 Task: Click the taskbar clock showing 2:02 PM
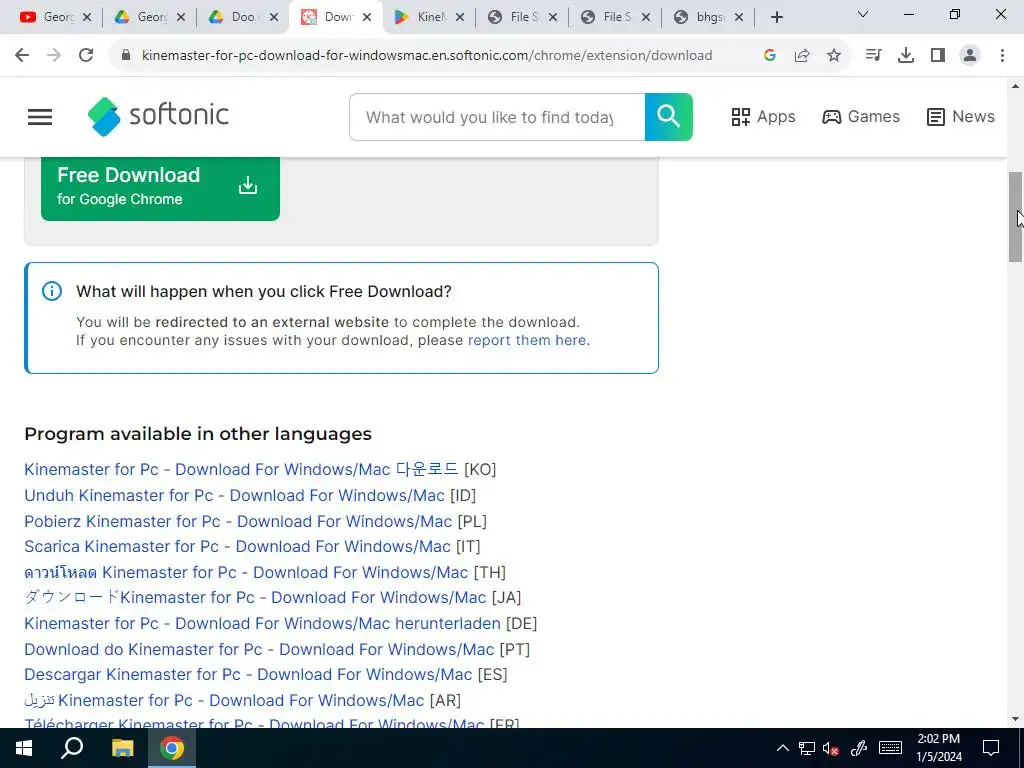[938, 748]
